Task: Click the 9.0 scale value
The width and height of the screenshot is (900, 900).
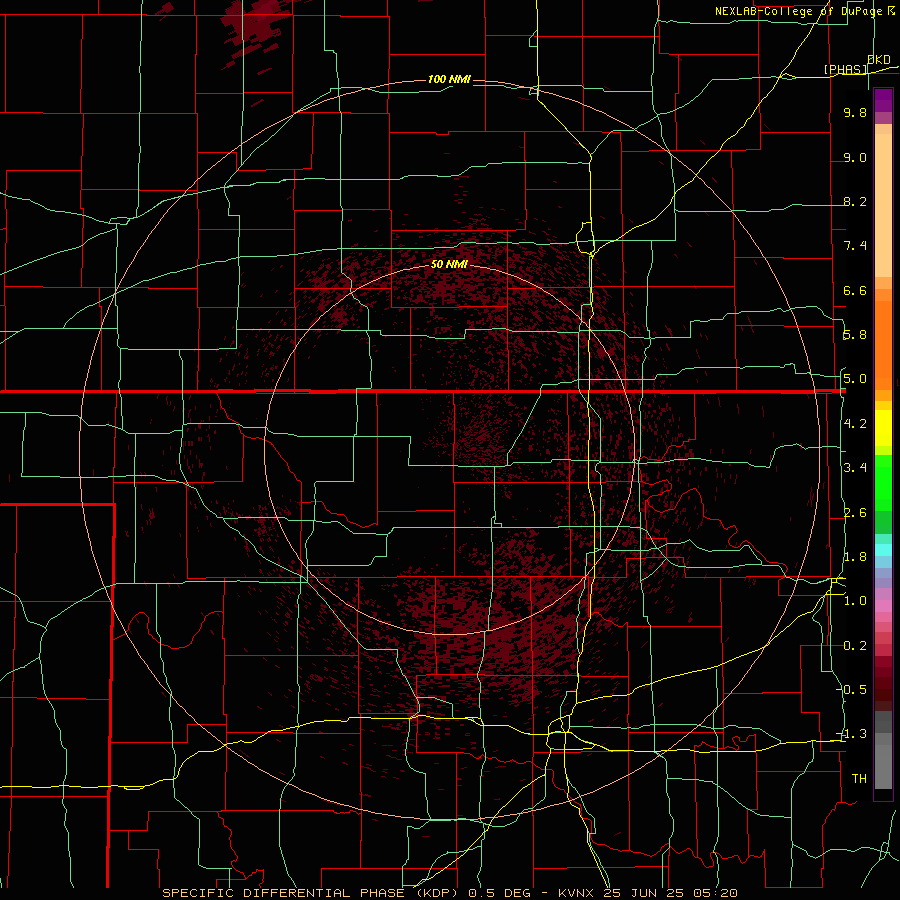Action: (x=855, y=157)
